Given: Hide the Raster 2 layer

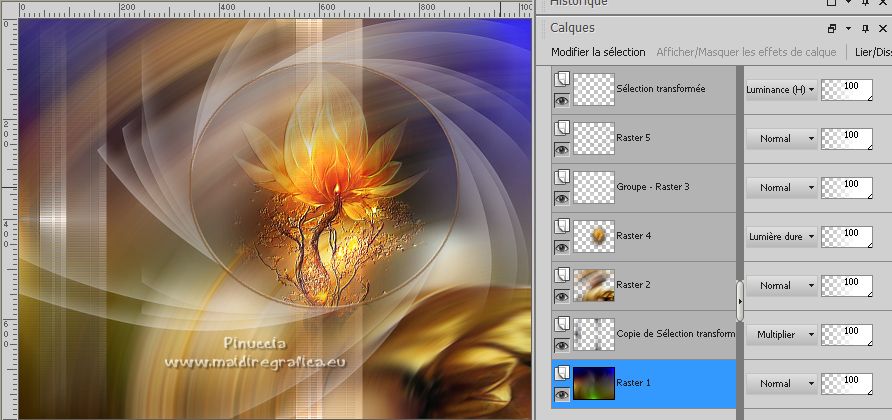Looking at the screenshot, I should click(x=562, y=297).
